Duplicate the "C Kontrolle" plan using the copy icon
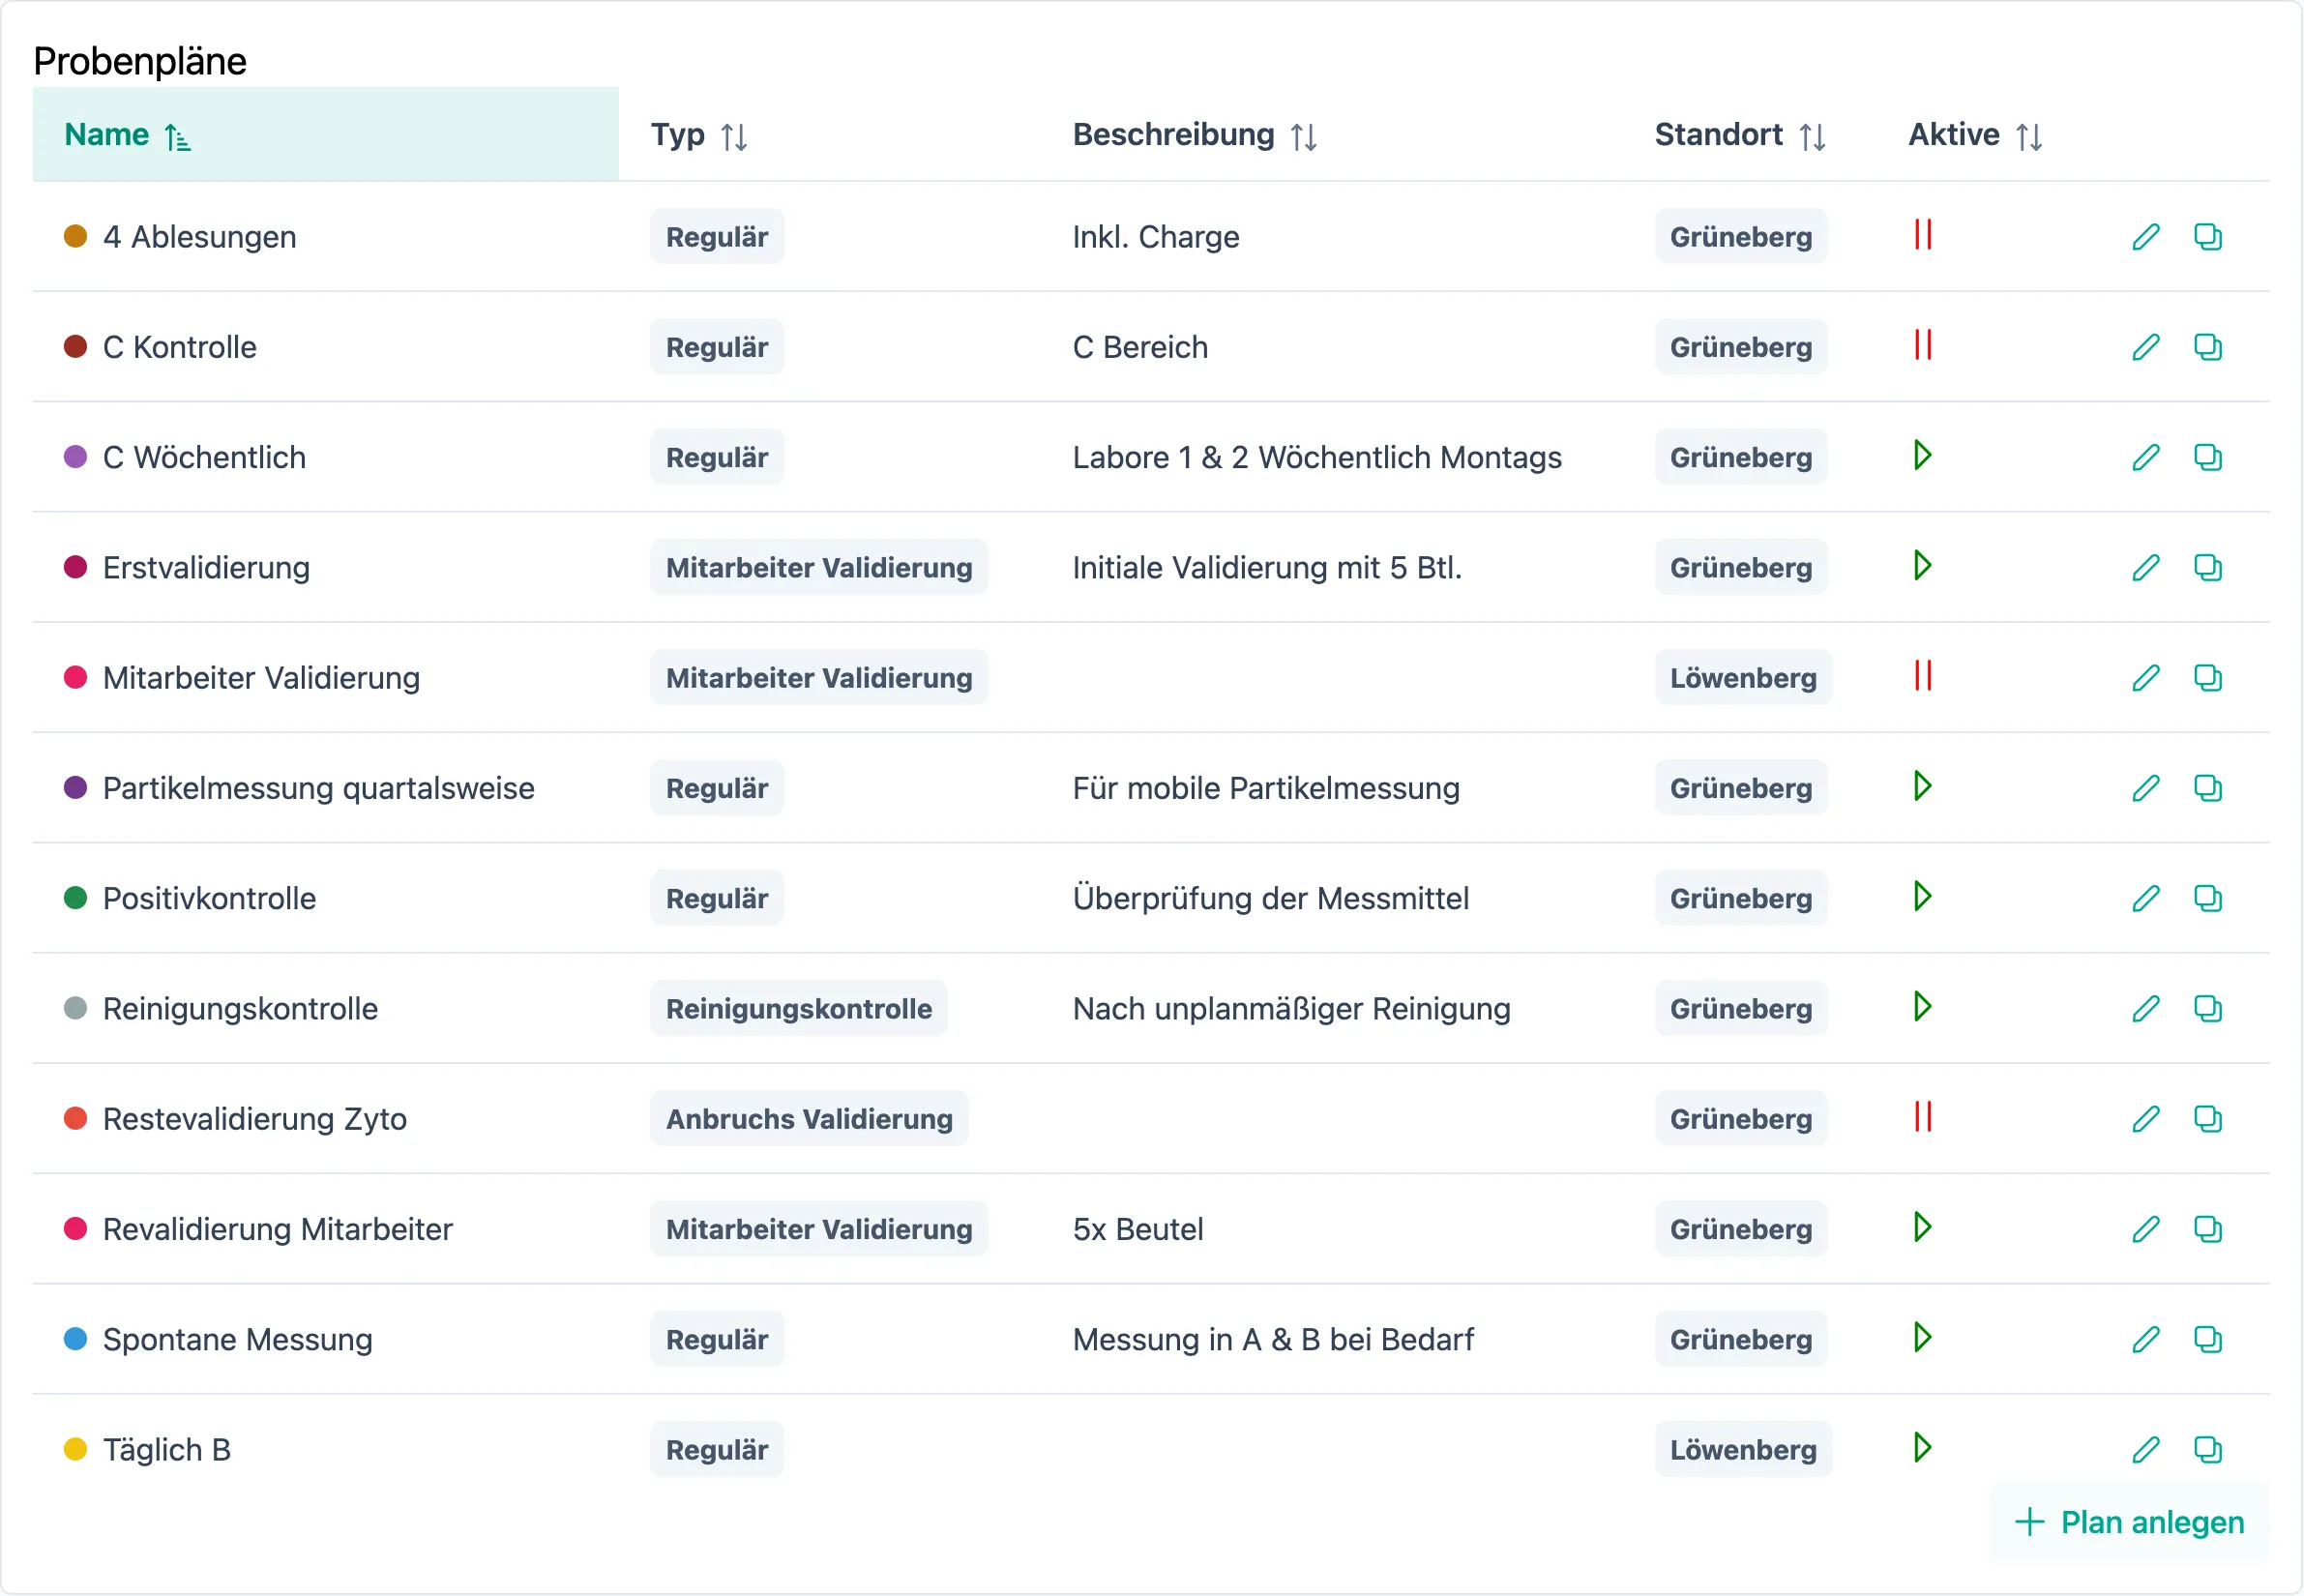 (x=2209, y=347)
